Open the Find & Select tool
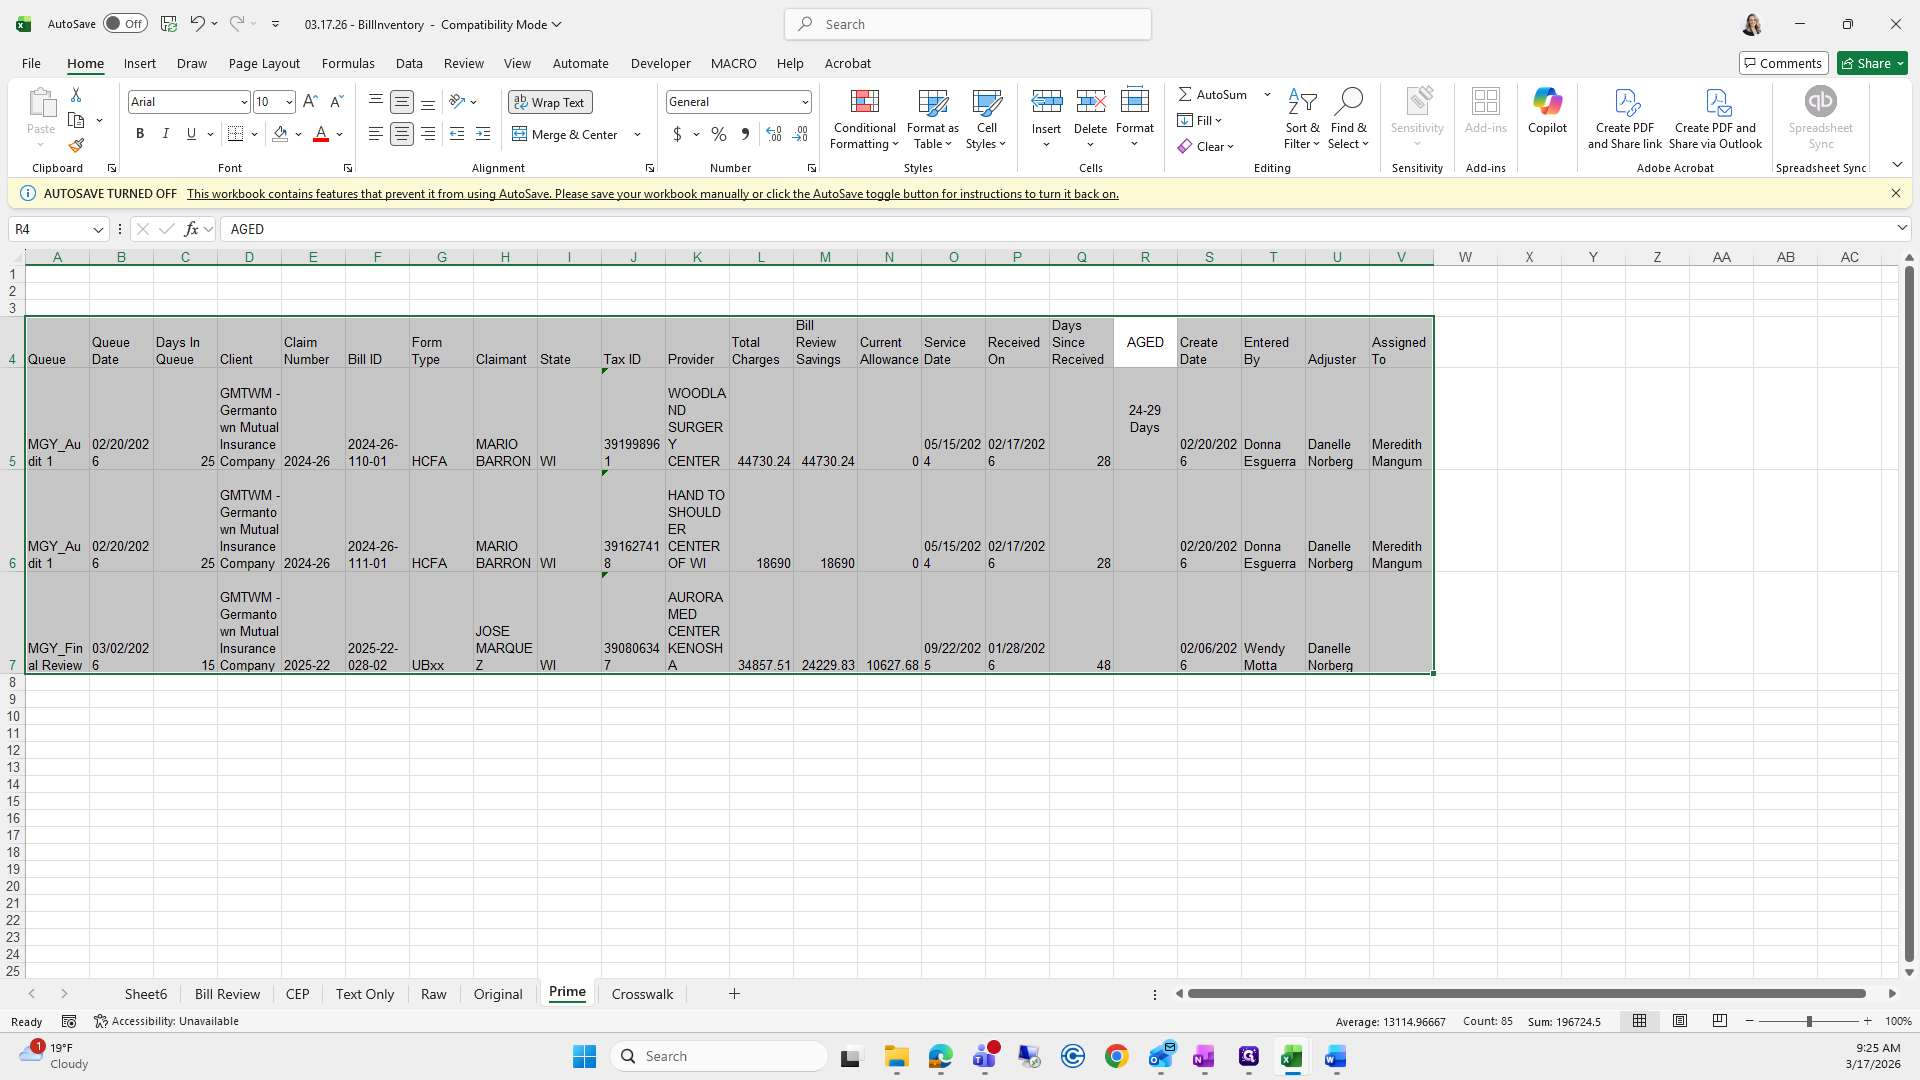The width and height of the screenshot is (1920, 1080). pos(1348,120)
